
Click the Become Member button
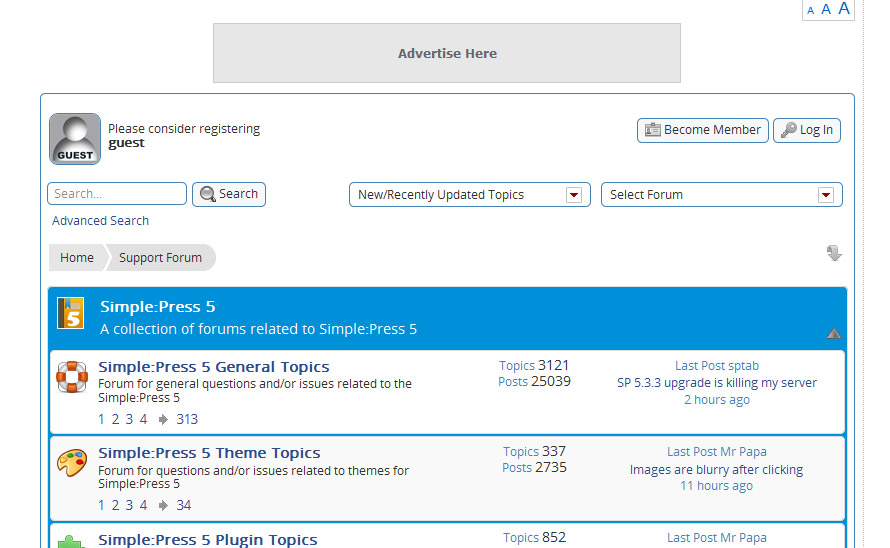703,130
